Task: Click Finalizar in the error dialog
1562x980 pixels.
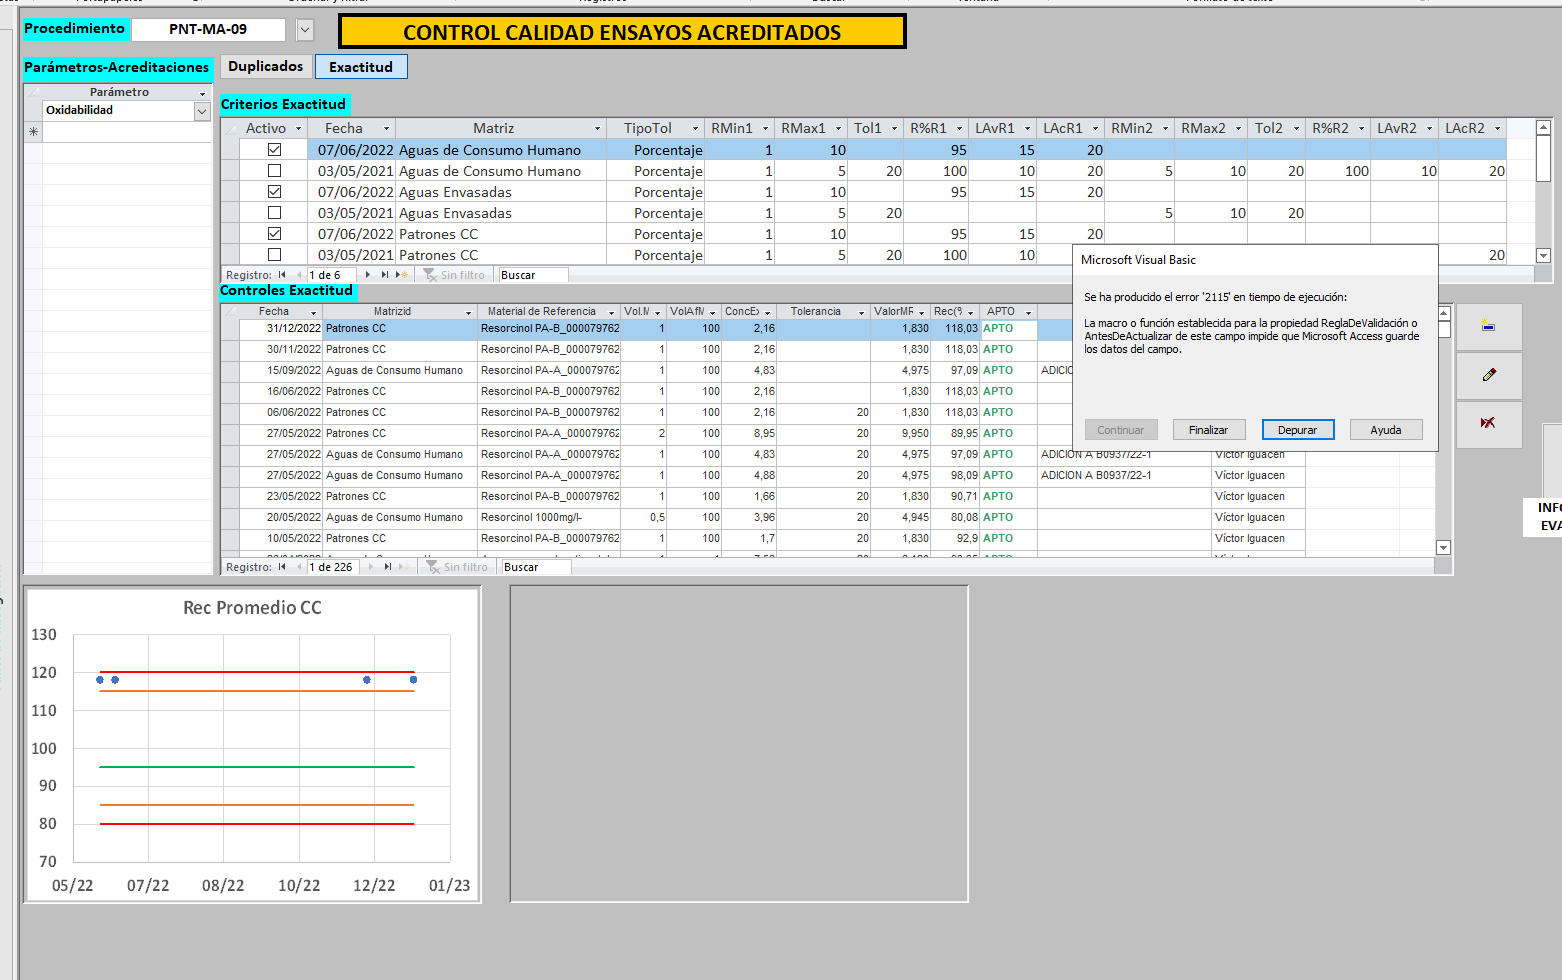Action: (1208, 430)
